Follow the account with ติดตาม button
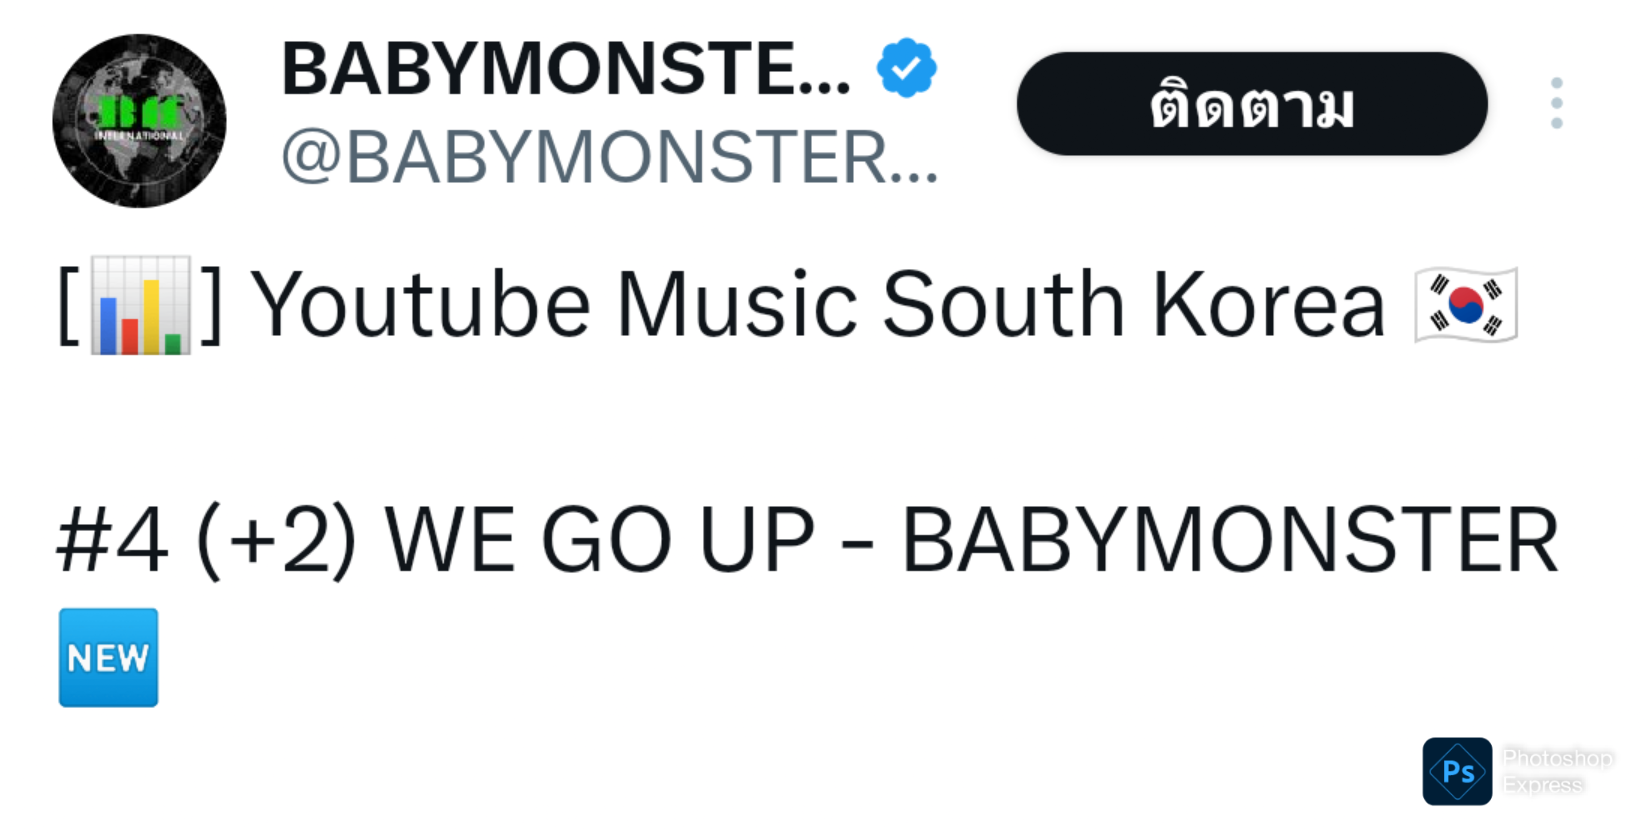1644x833 pixels. tap(1252, 104)
